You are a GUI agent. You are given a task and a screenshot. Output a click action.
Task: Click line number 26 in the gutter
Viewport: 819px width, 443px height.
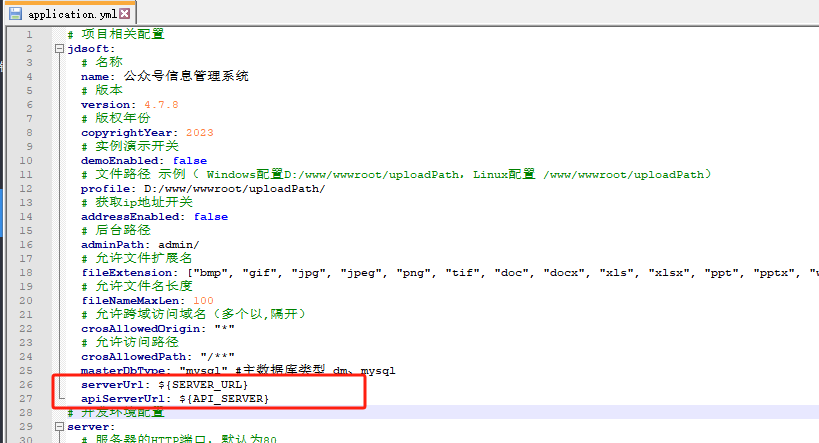pos(28,384)
